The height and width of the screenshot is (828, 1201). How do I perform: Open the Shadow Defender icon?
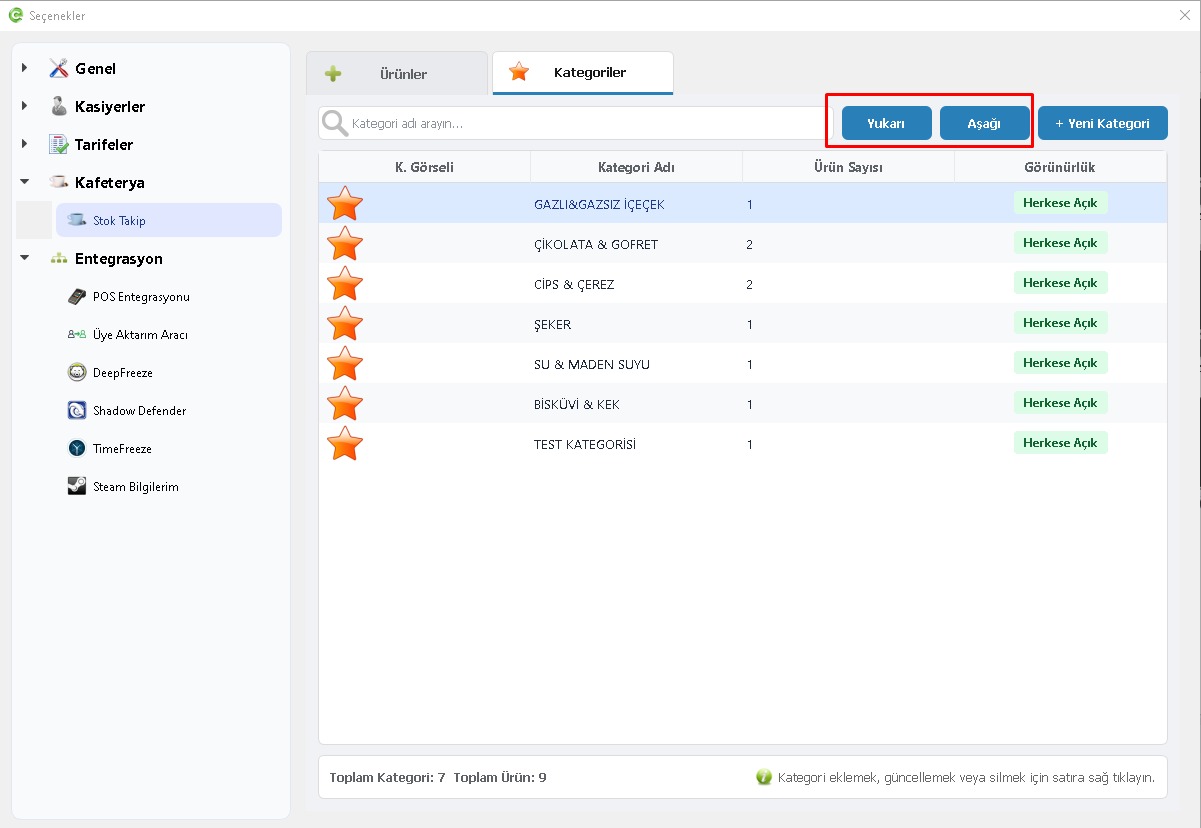pyautogui.click(x=77, y=411)
